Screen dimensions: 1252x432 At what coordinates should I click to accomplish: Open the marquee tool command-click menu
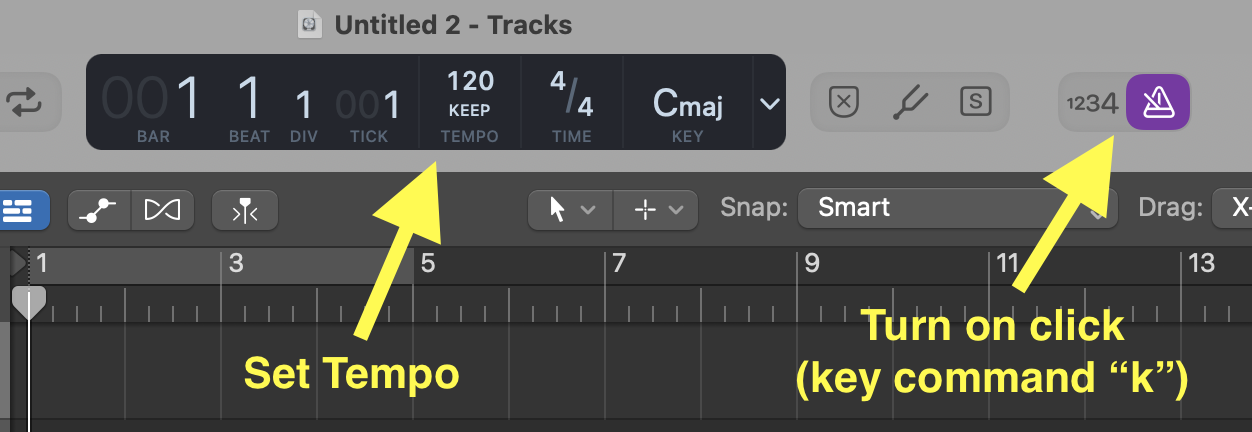coord(655,210)
